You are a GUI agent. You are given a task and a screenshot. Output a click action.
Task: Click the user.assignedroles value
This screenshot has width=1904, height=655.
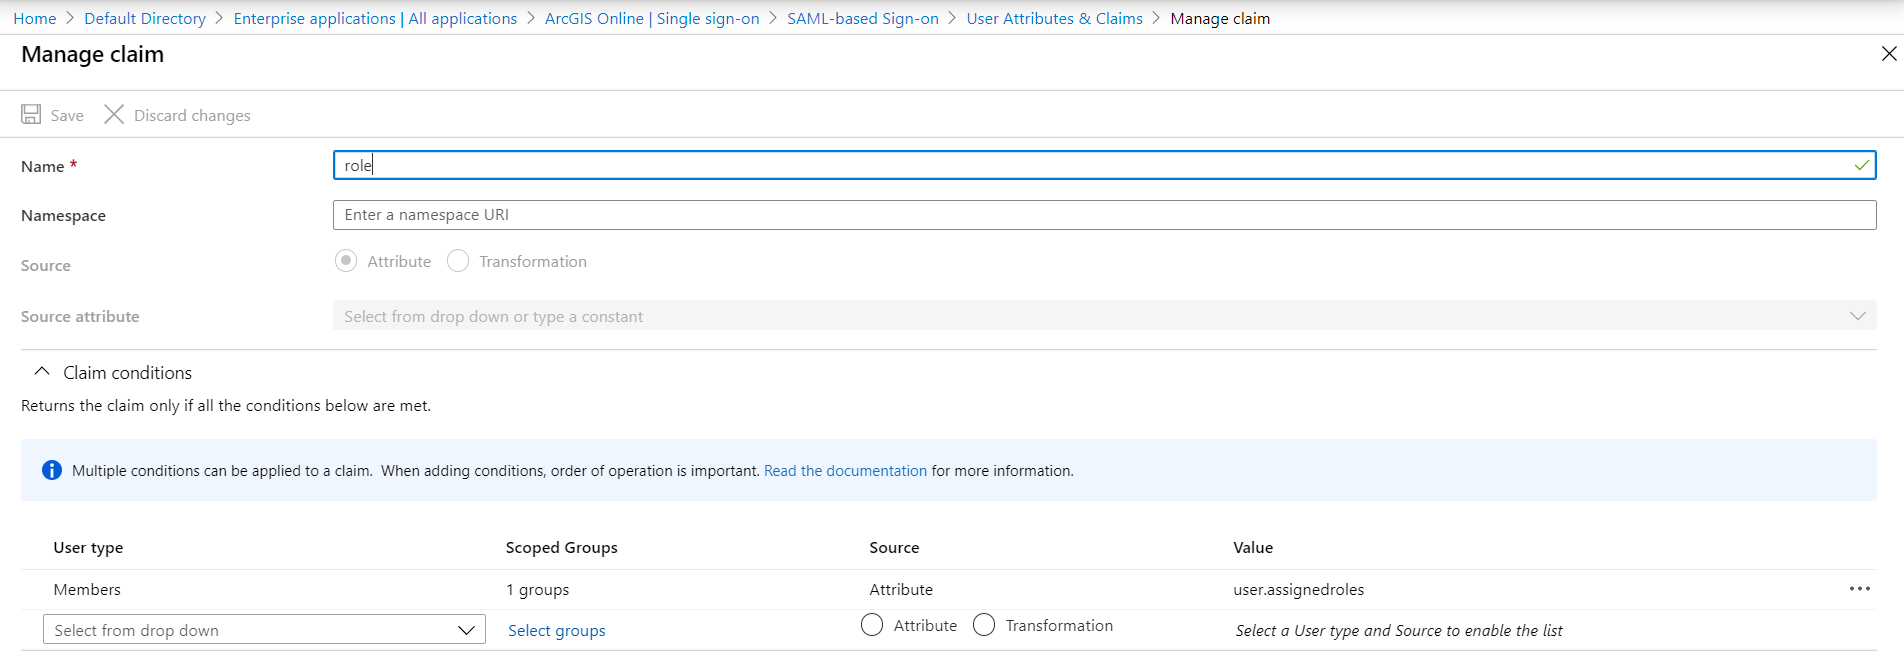(1298, 590)
